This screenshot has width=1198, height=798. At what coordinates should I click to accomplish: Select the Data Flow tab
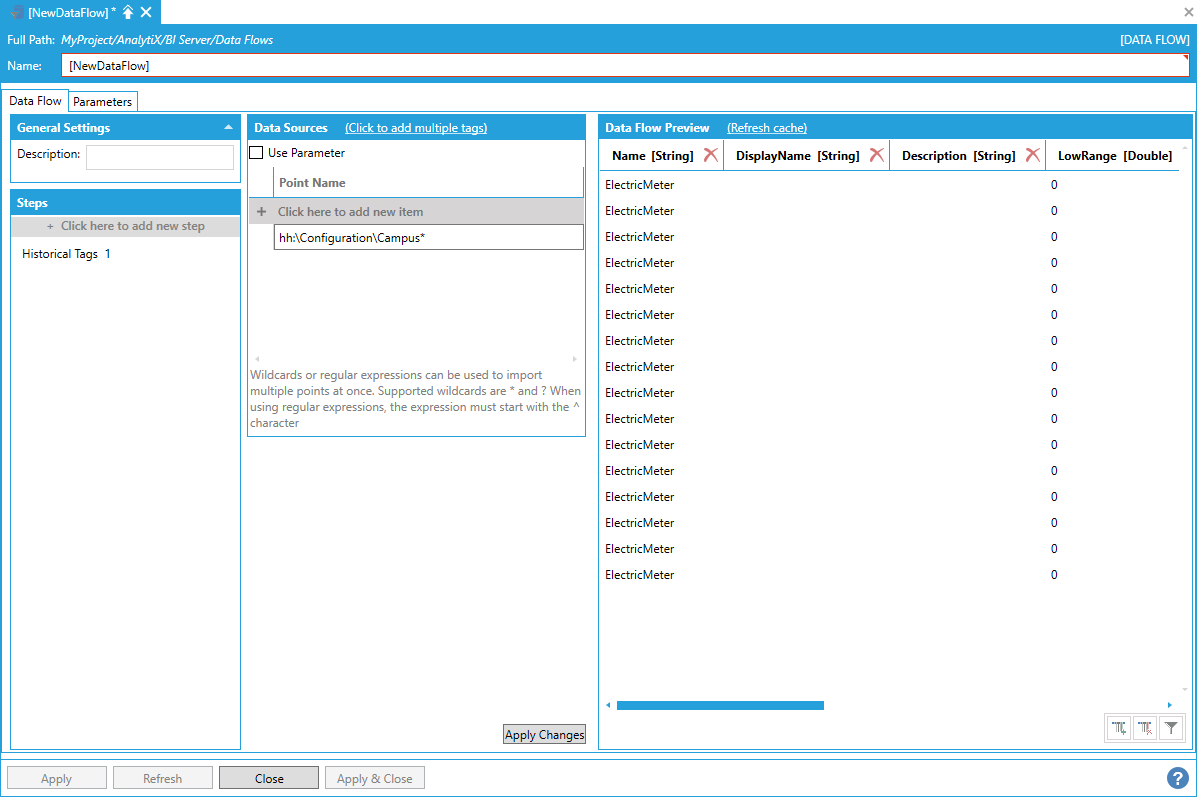pyautogui.click(x=36, y=101)
